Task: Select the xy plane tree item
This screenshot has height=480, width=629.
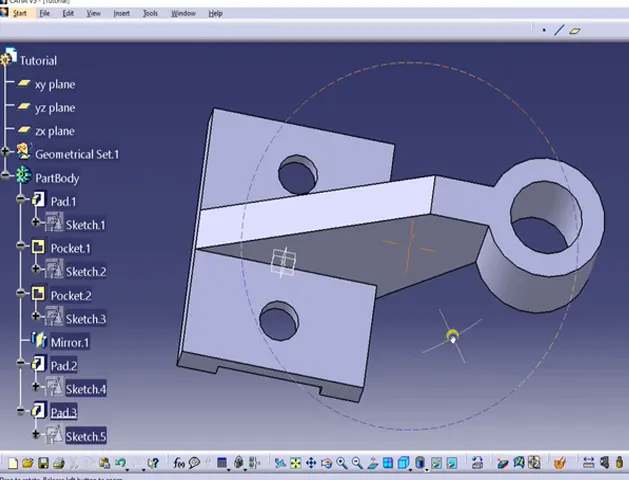Action: click(54, 84)
